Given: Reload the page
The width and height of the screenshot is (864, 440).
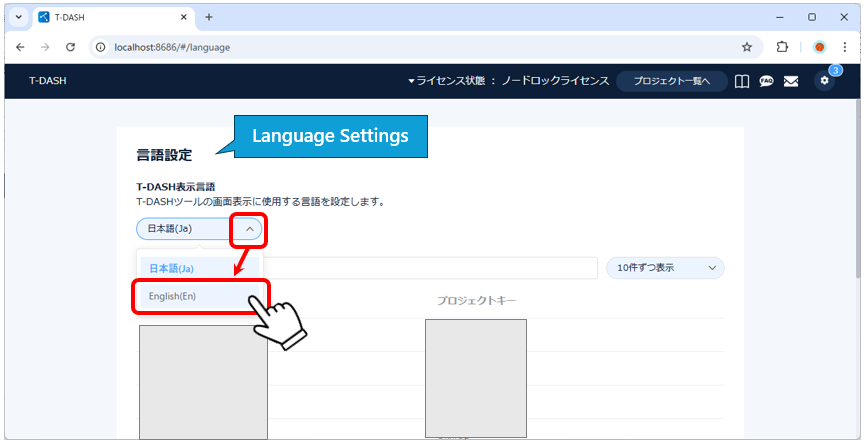Looking at the screenshot, I should pos(70,47).
